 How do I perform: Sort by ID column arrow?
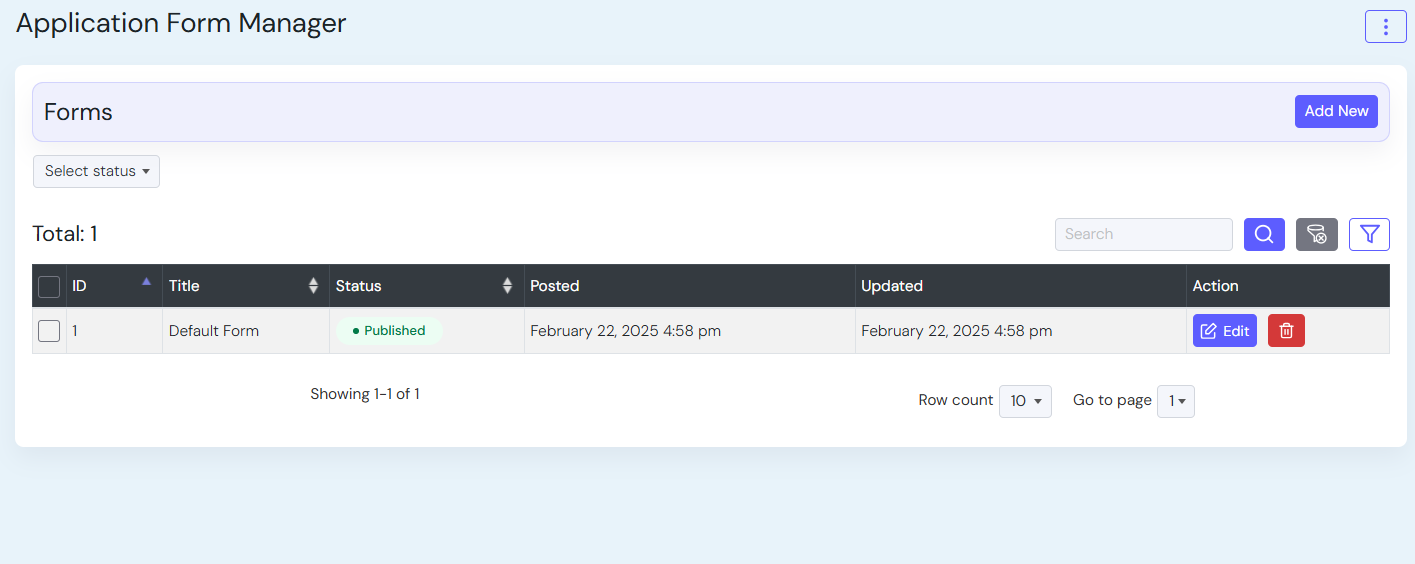pyautogui.click(x=147, y=283)
